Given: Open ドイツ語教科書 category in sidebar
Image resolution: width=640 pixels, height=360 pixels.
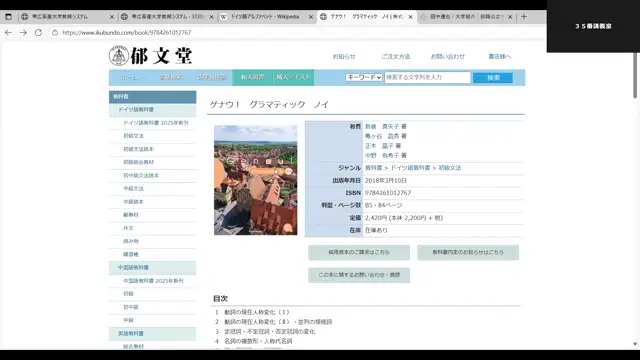Looking at the screenshot, I should (x=152, y=110).
